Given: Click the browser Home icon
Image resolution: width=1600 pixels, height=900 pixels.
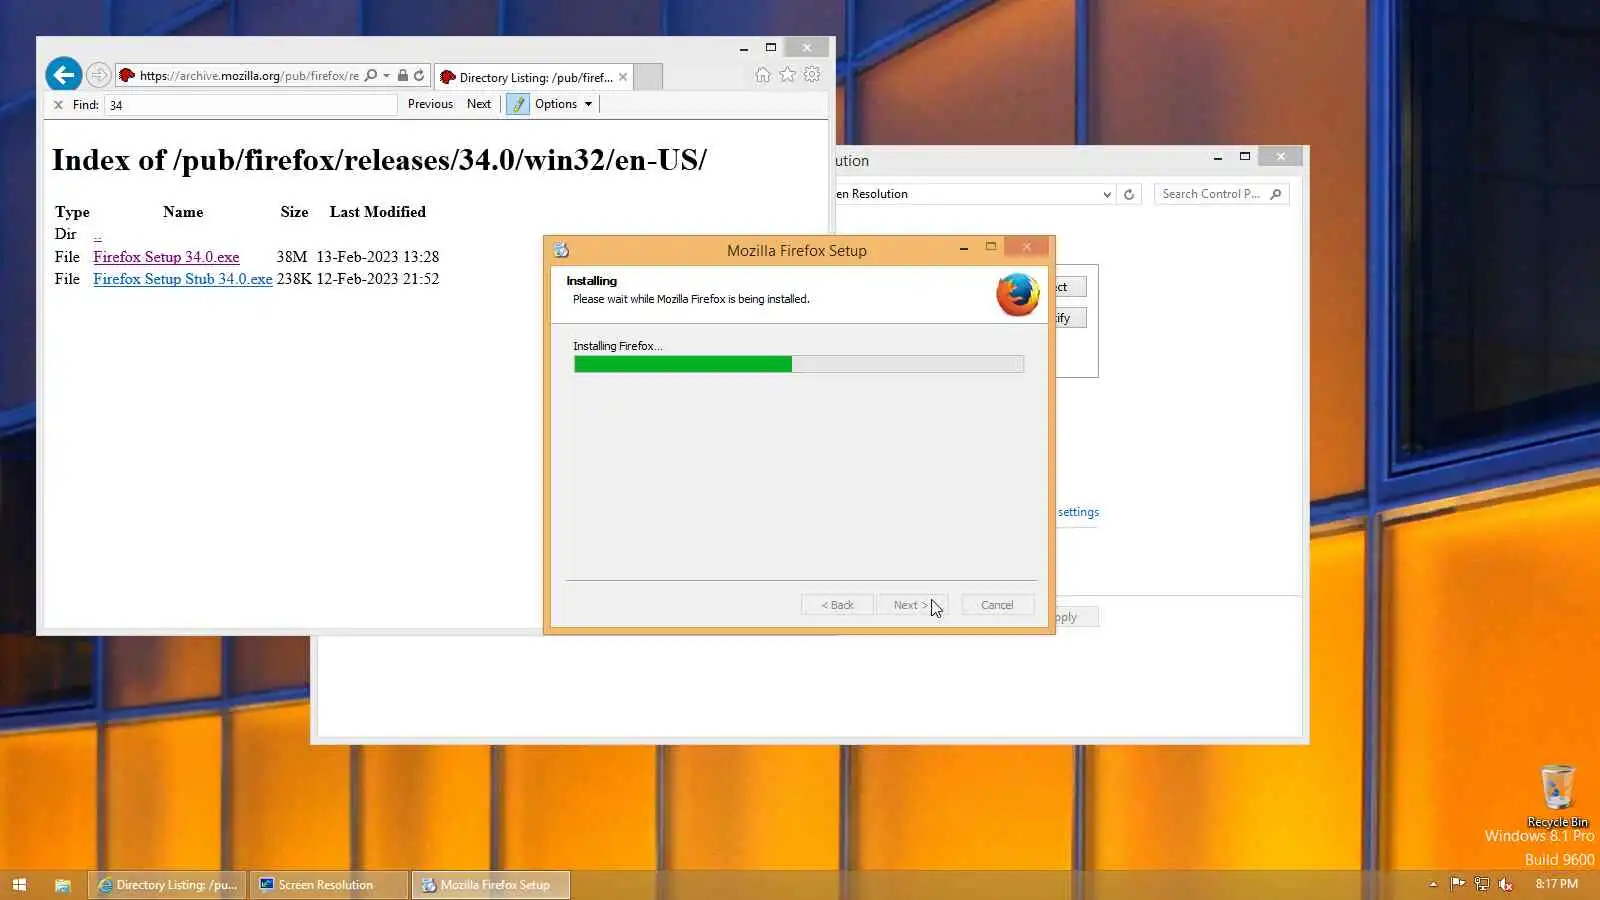Looking at the screenshot, I should coord(763,75).
